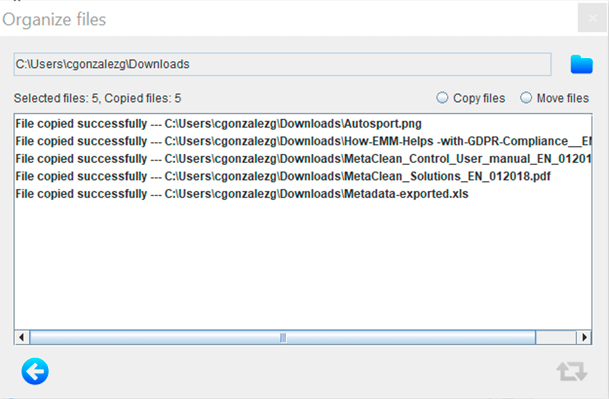Click the scrollbar right arrow
This screenshot has width=609, height=399.
click(x=584, y=337)
